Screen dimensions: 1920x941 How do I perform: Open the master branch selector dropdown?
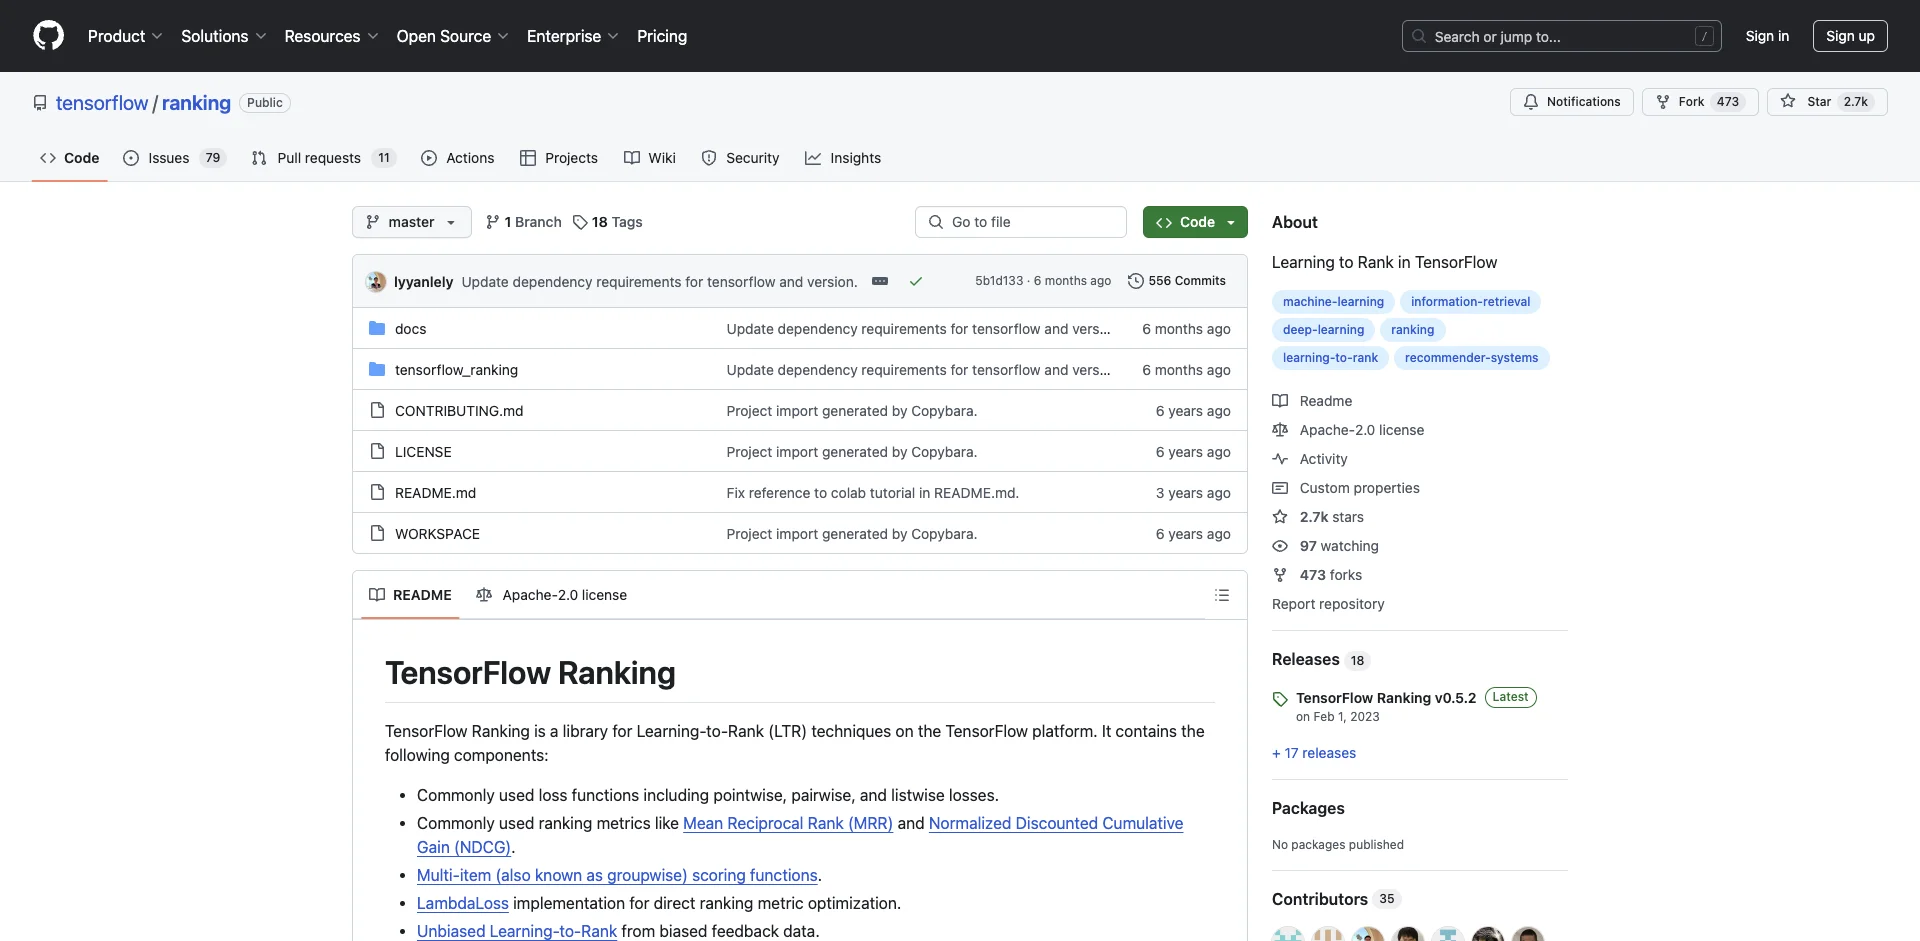point(411,222)
